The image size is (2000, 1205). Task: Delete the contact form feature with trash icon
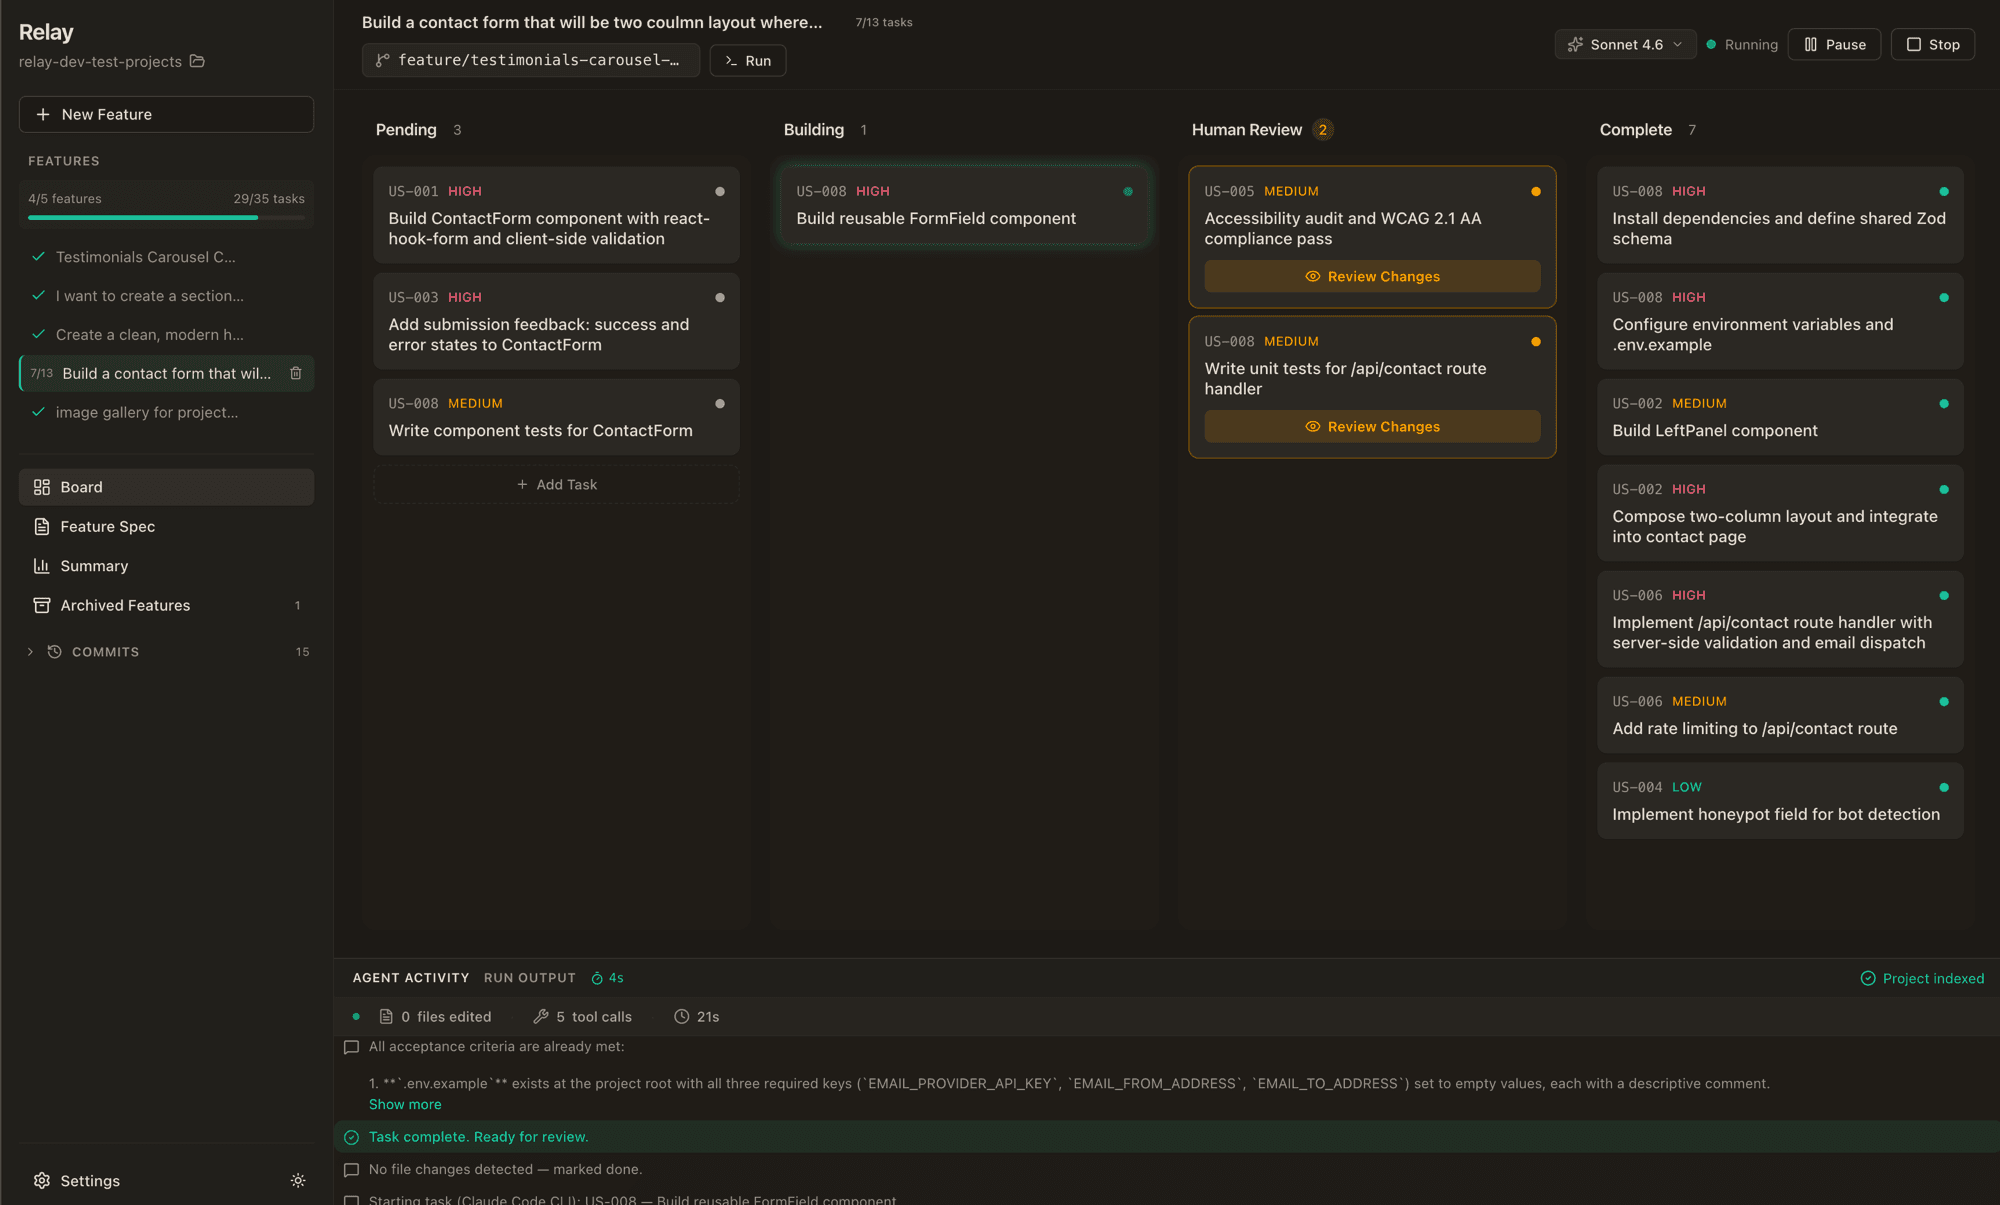pyautogui.click(x=296, y=373)
